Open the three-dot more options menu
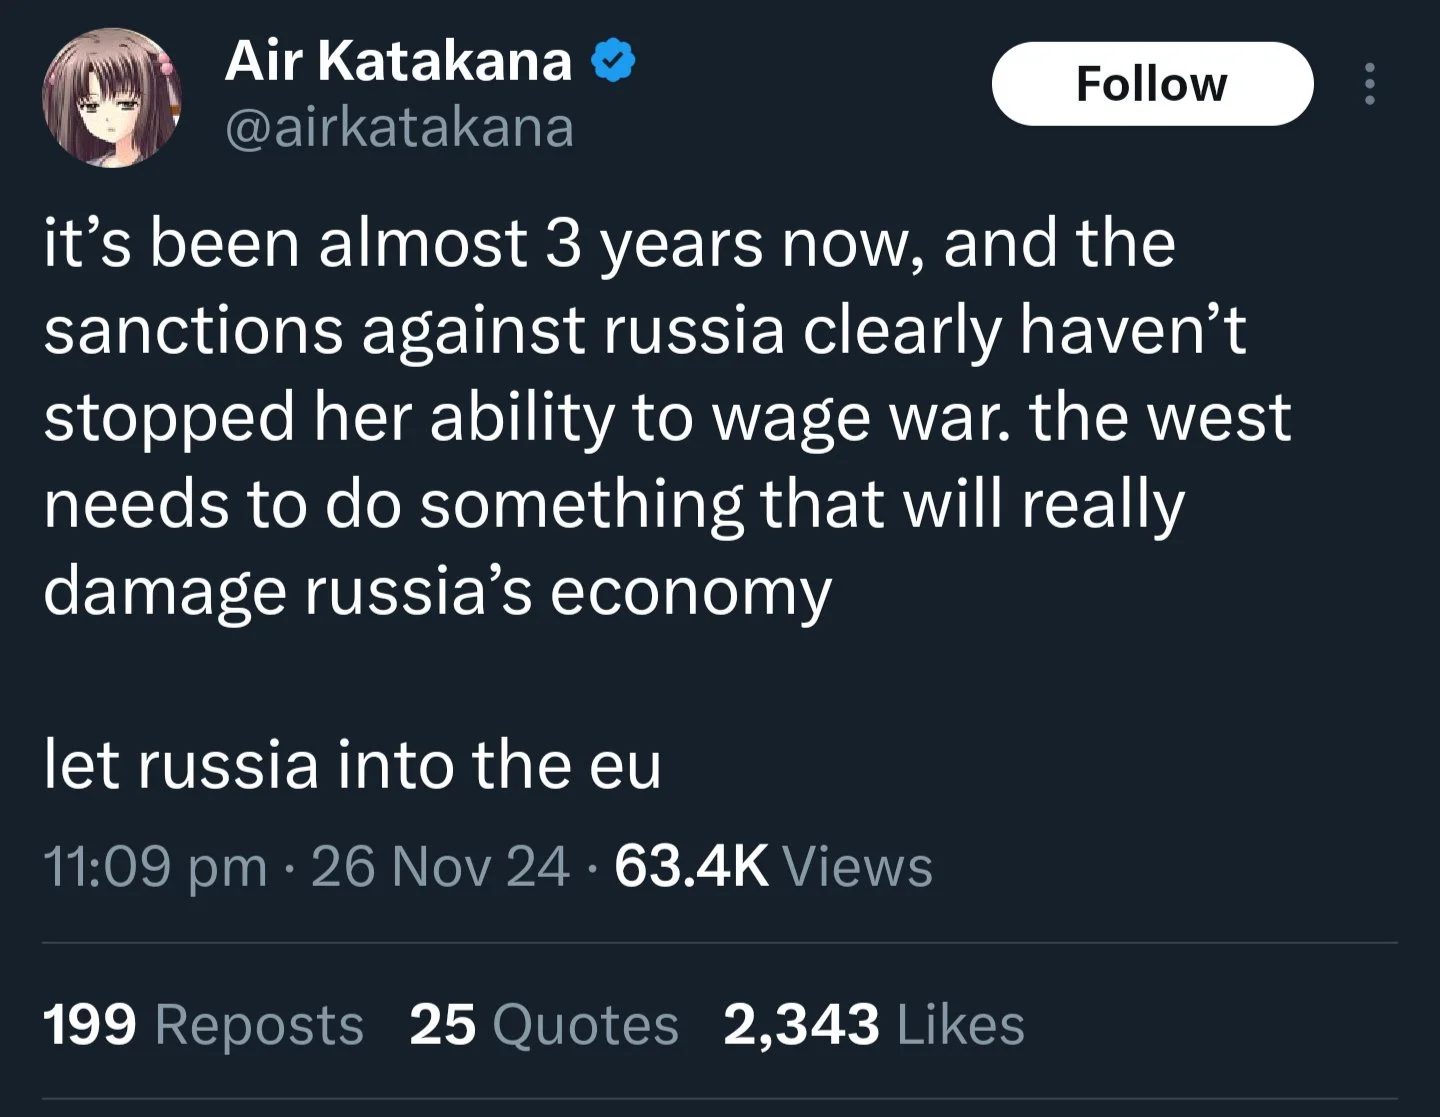The width and height of the screenshot is (1440, 1117). click(x=1370, y=84)
